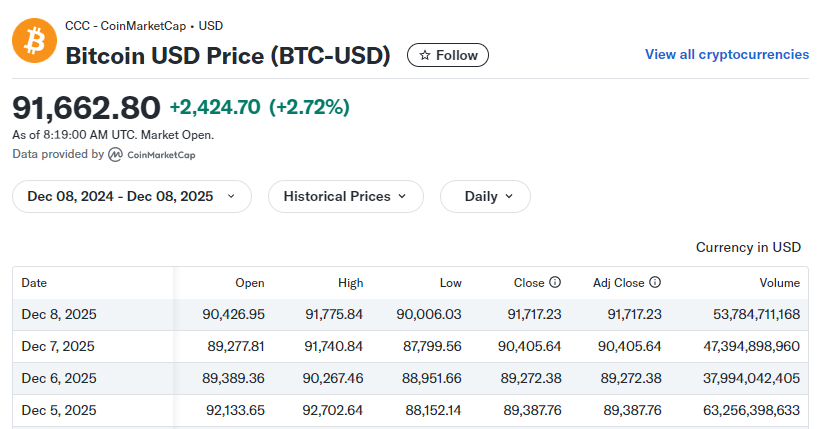The width and height of the screenshot is (827, 429).
Task: Click high value 92,702.64
Action: click(332, 411)
